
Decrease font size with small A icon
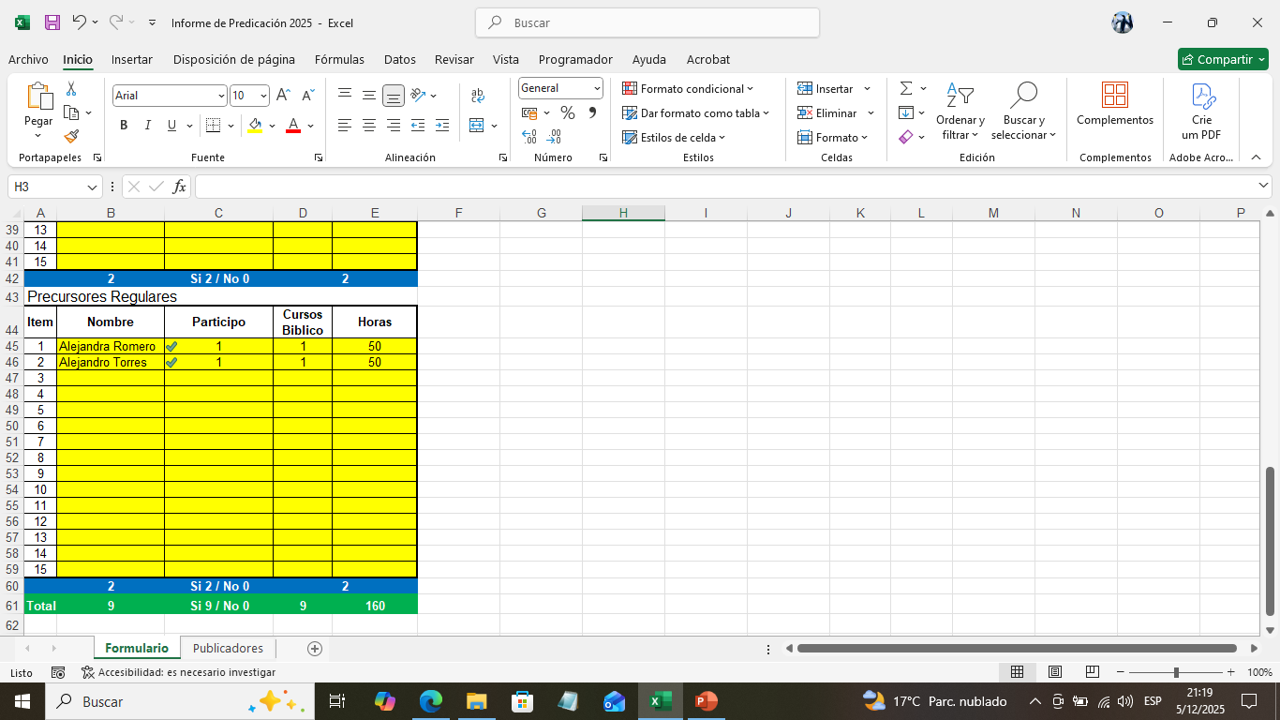pos(307,95)
